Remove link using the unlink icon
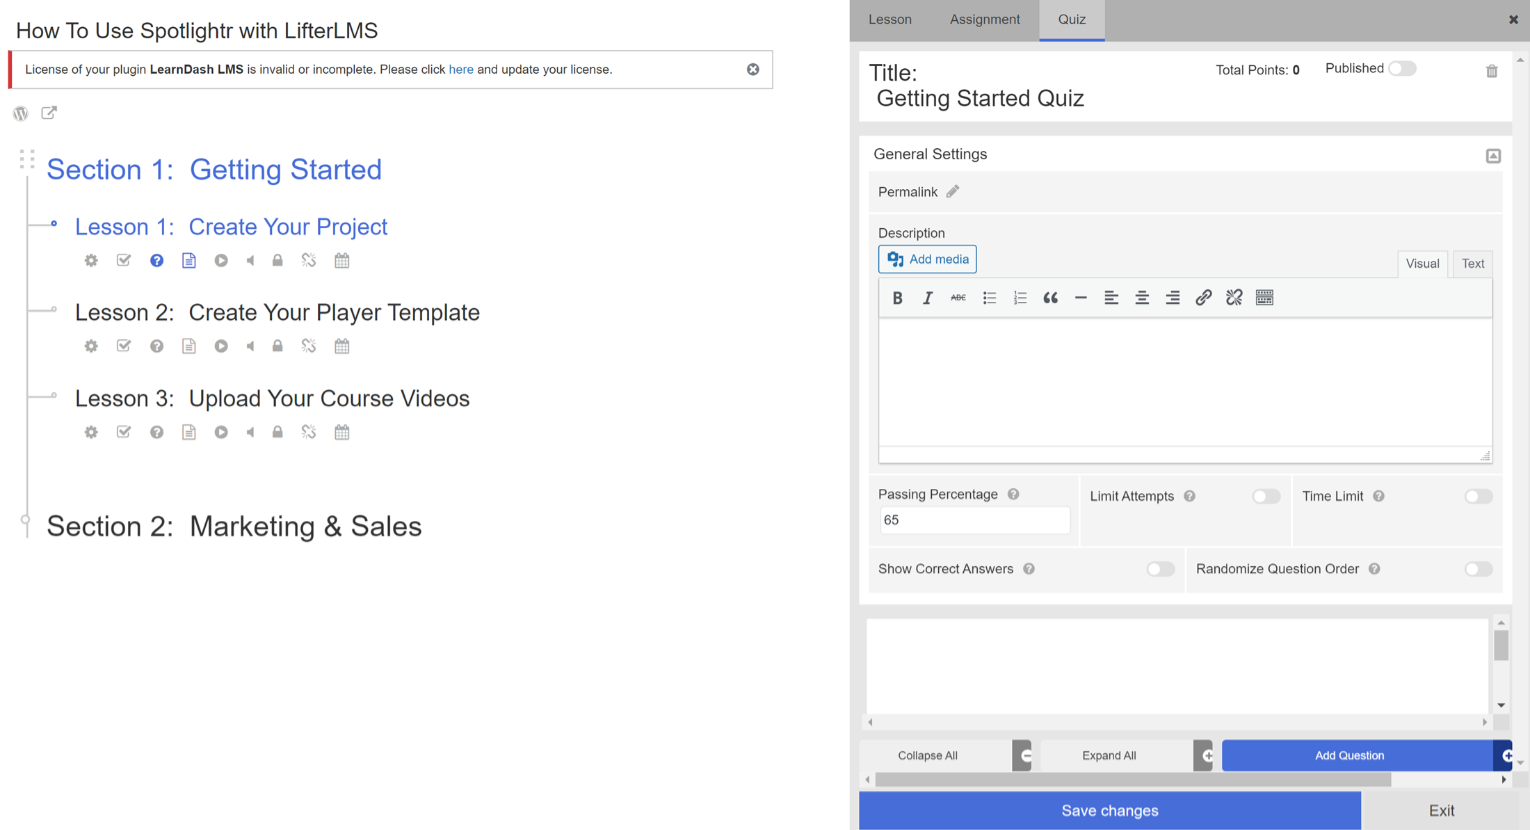Image resolution: width=1530 pixels, height=830 pixels. (x=1234, y=298)
